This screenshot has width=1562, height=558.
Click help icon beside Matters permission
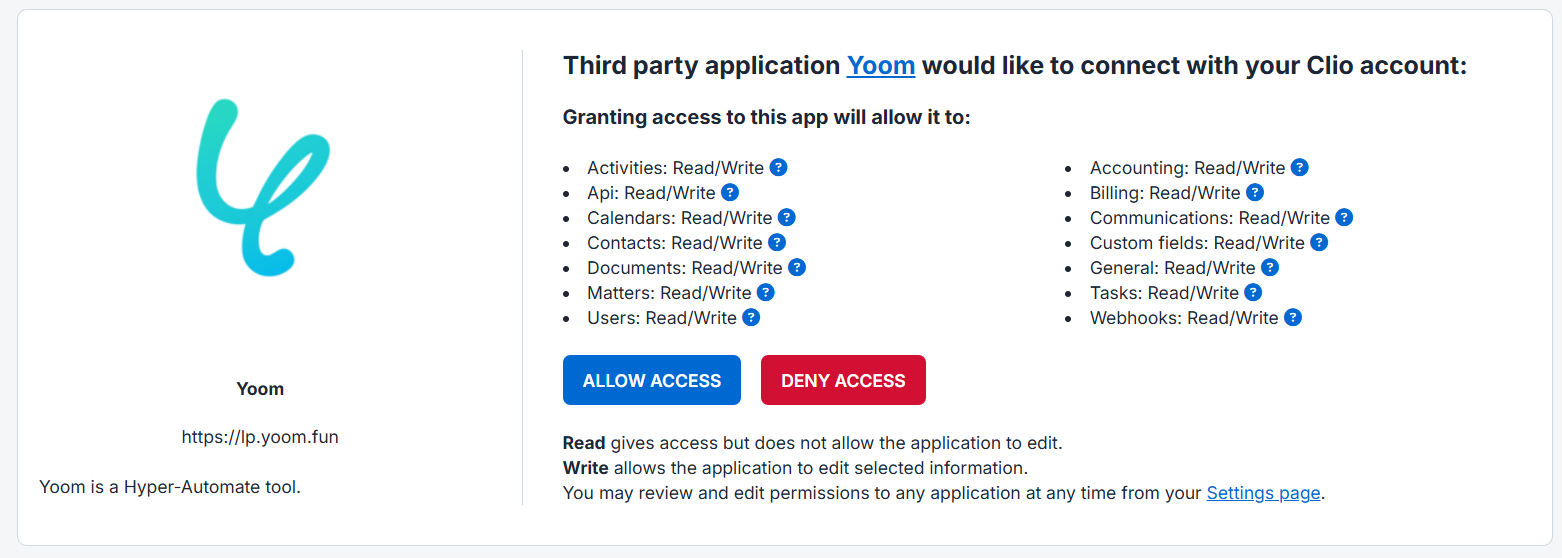(766, 292)
